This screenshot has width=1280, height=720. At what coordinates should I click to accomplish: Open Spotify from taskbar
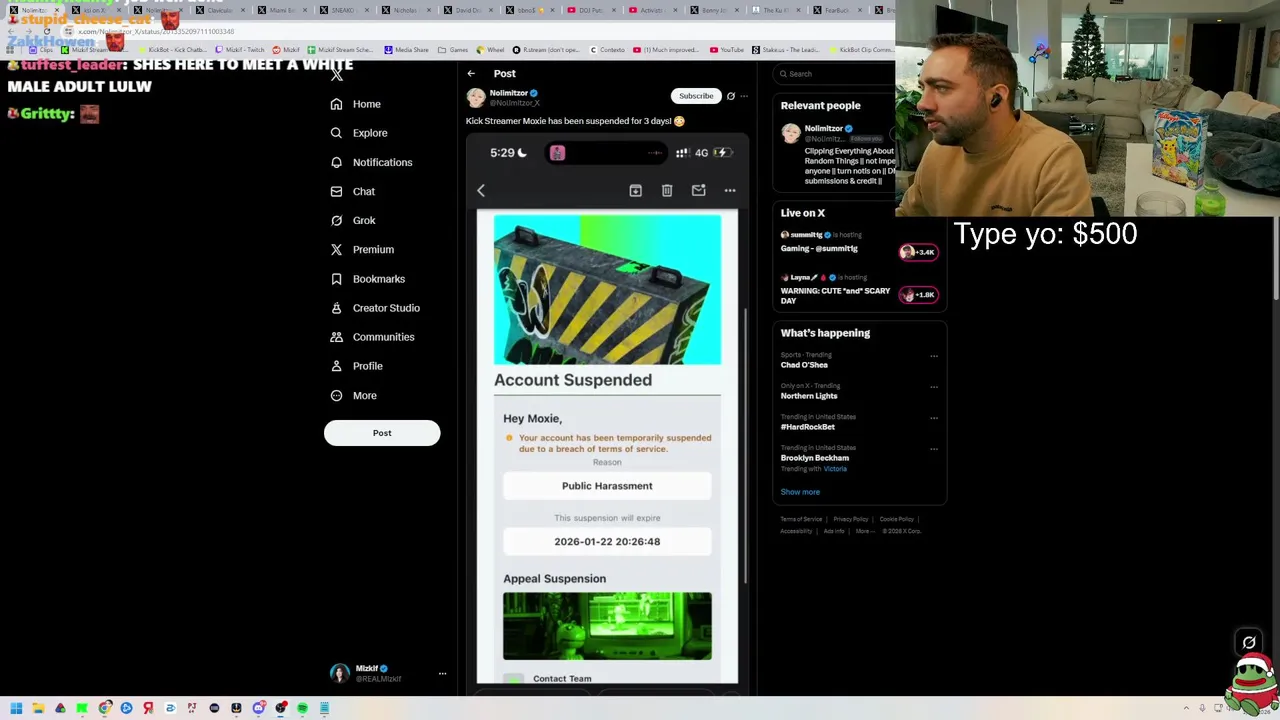coord(302,708)
